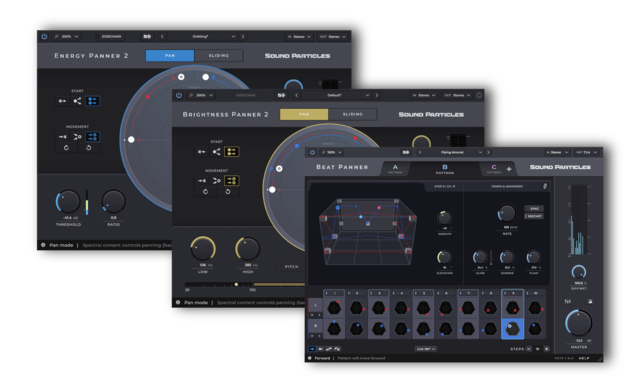
Task: Click A/B compare icon in Beat Panner
Action: (x=406, y=152)
